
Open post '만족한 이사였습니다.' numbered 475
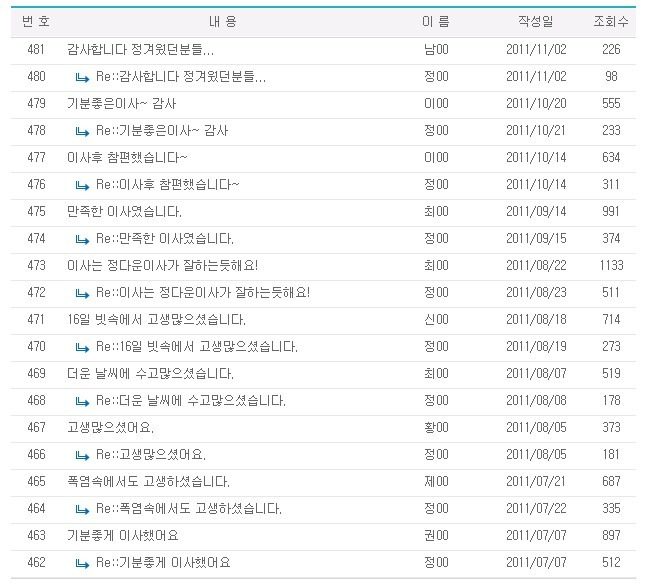[x=124, y=211]
